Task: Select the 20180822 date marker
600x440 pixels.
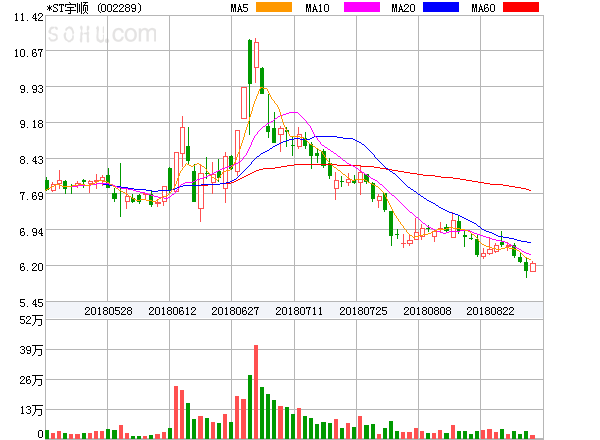Action: 490,311
